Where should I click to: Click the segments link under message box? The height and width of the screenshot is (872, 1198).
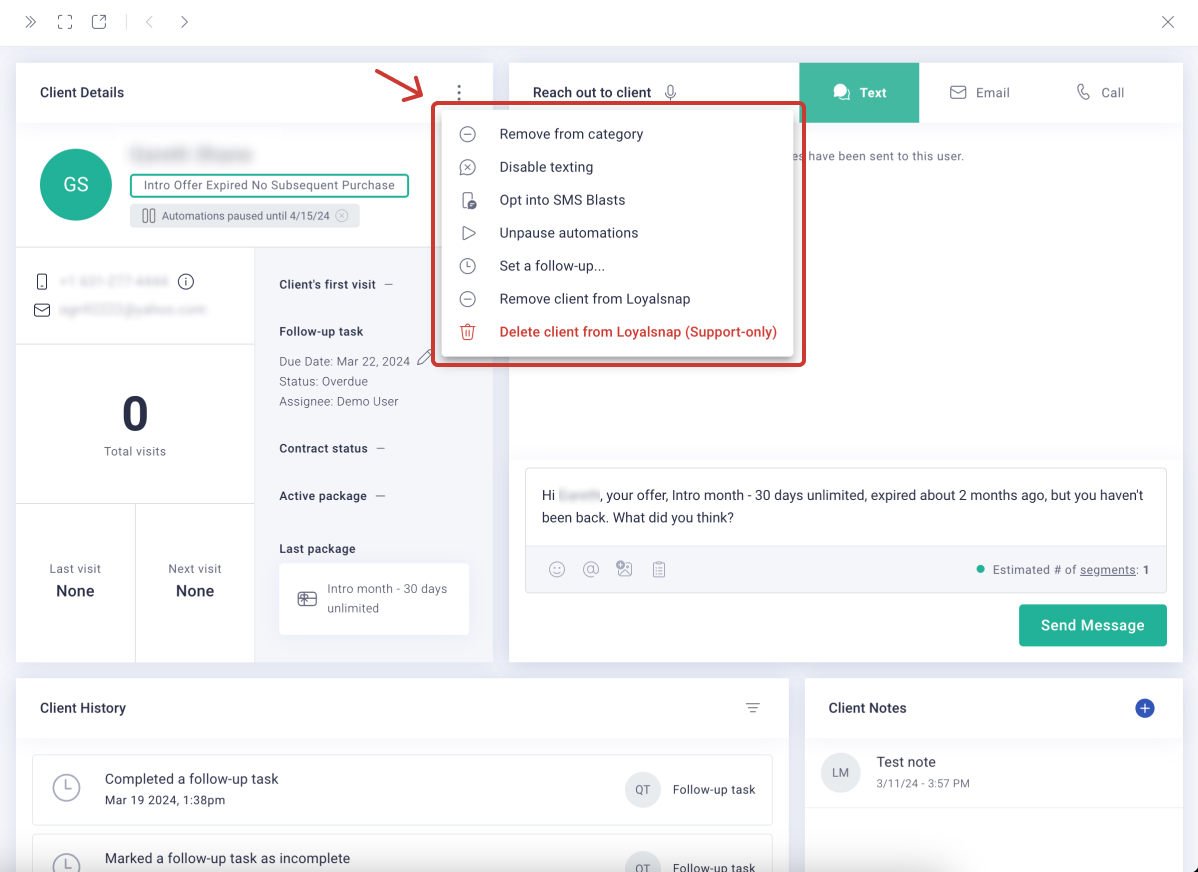1107,570
